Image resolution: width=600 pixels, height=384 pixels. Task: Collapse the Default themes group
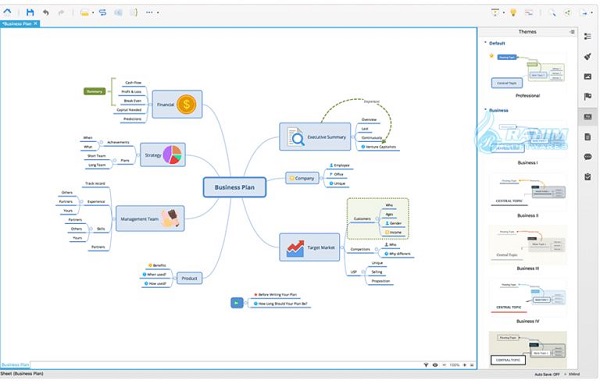[486, 43]
